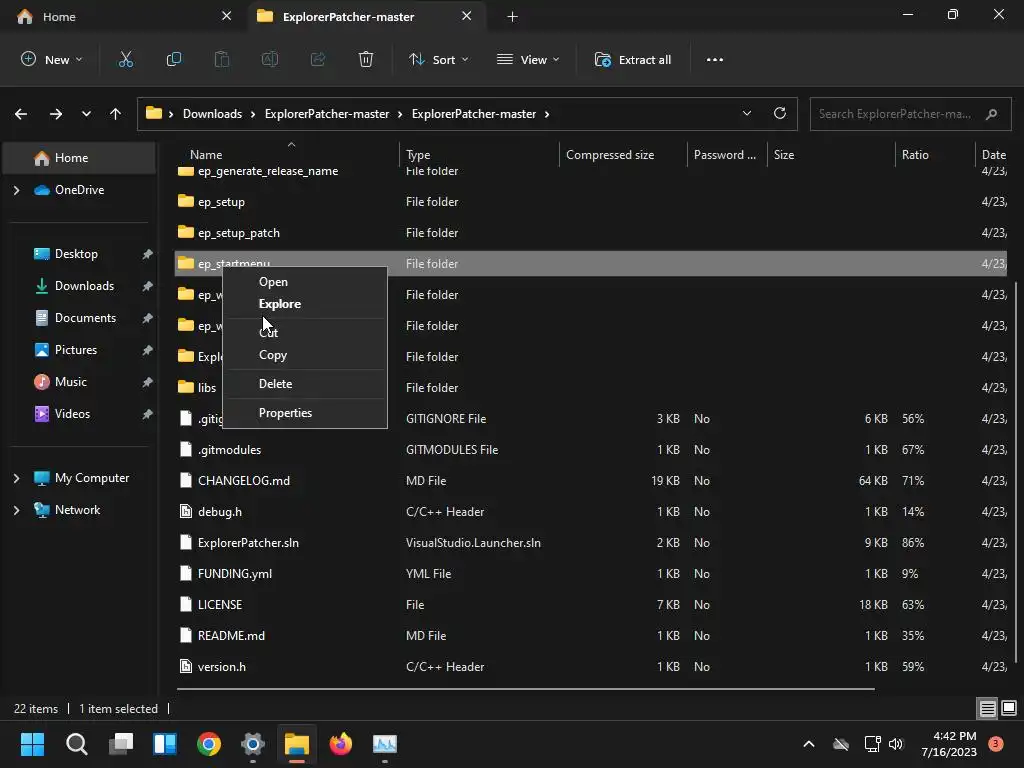
Task: Click the Delete trash icon in toolbar
Action: [x=366, y=59]
